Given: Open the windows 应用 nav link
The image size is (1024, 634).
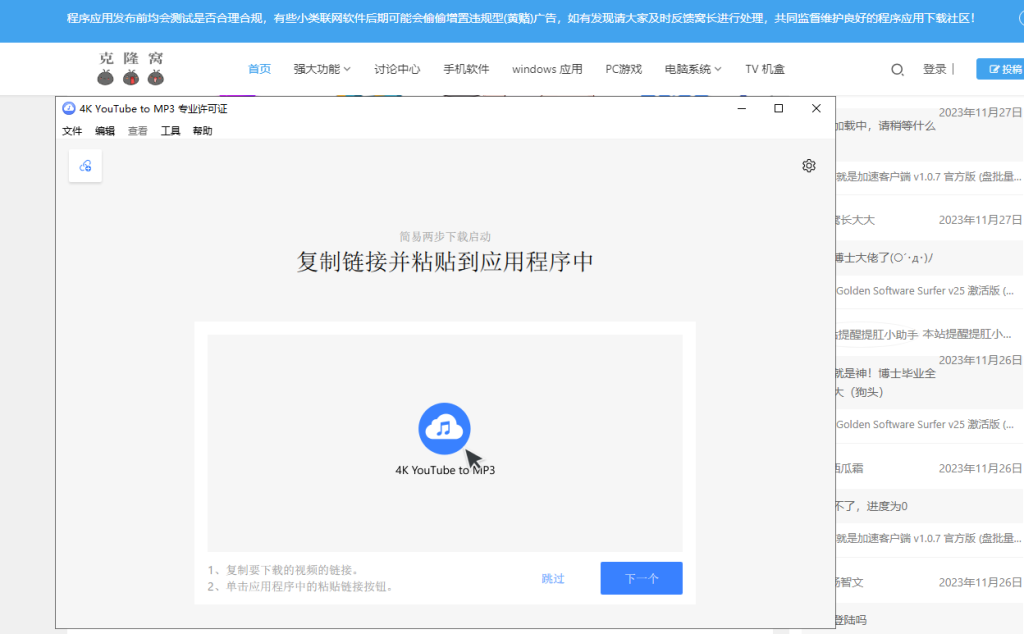Looking at the screenshot, I should (547, 69).
